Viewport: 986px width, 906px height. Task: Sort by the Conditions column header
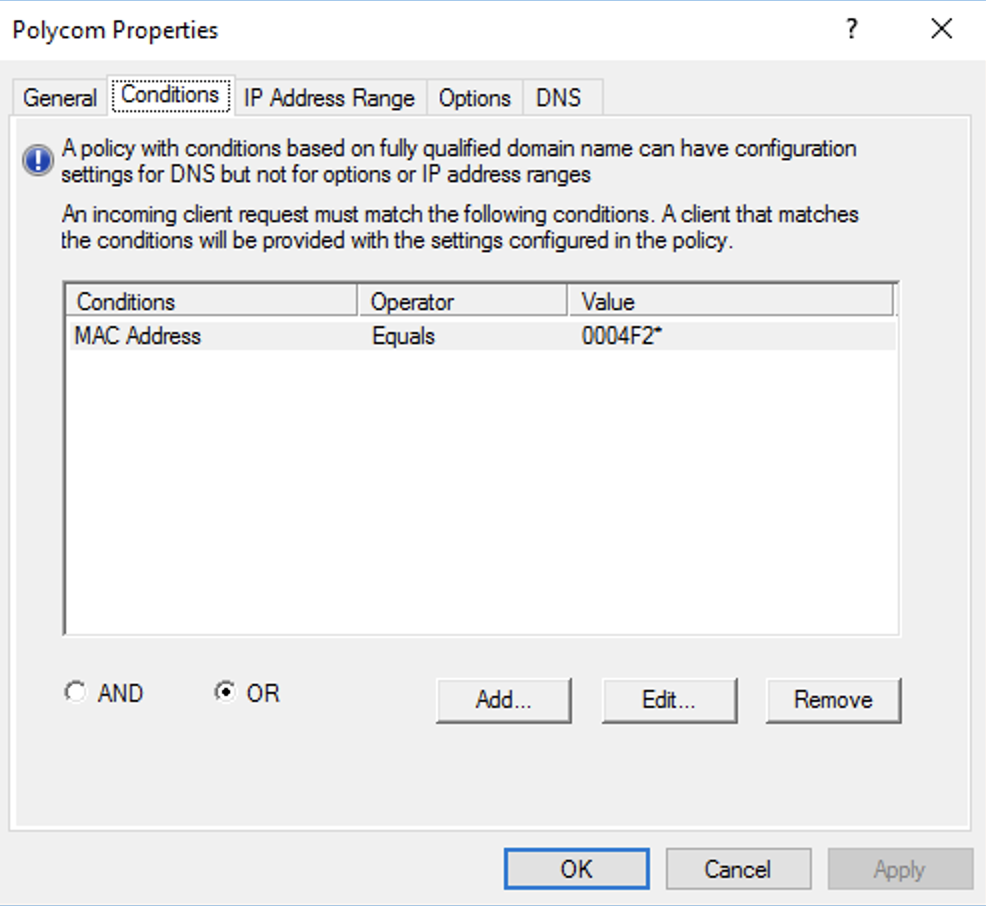[x=211, y=301]
